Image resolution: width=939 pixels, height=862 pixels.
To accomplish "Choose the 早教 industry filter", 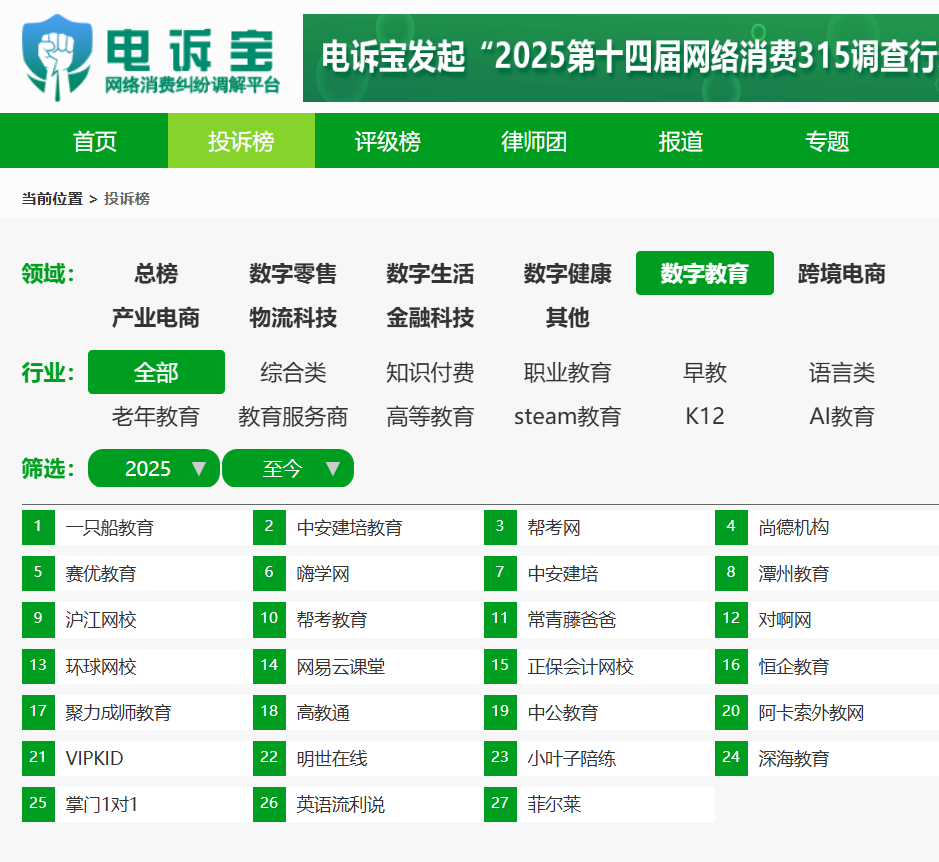I will 705,372.
